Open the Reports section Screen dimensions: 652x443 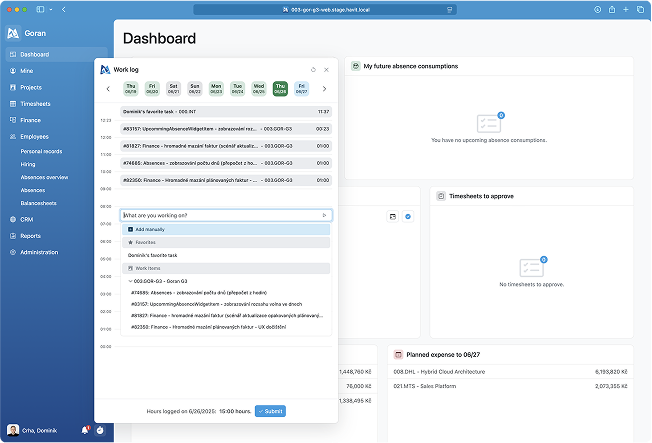pos(30,236)
